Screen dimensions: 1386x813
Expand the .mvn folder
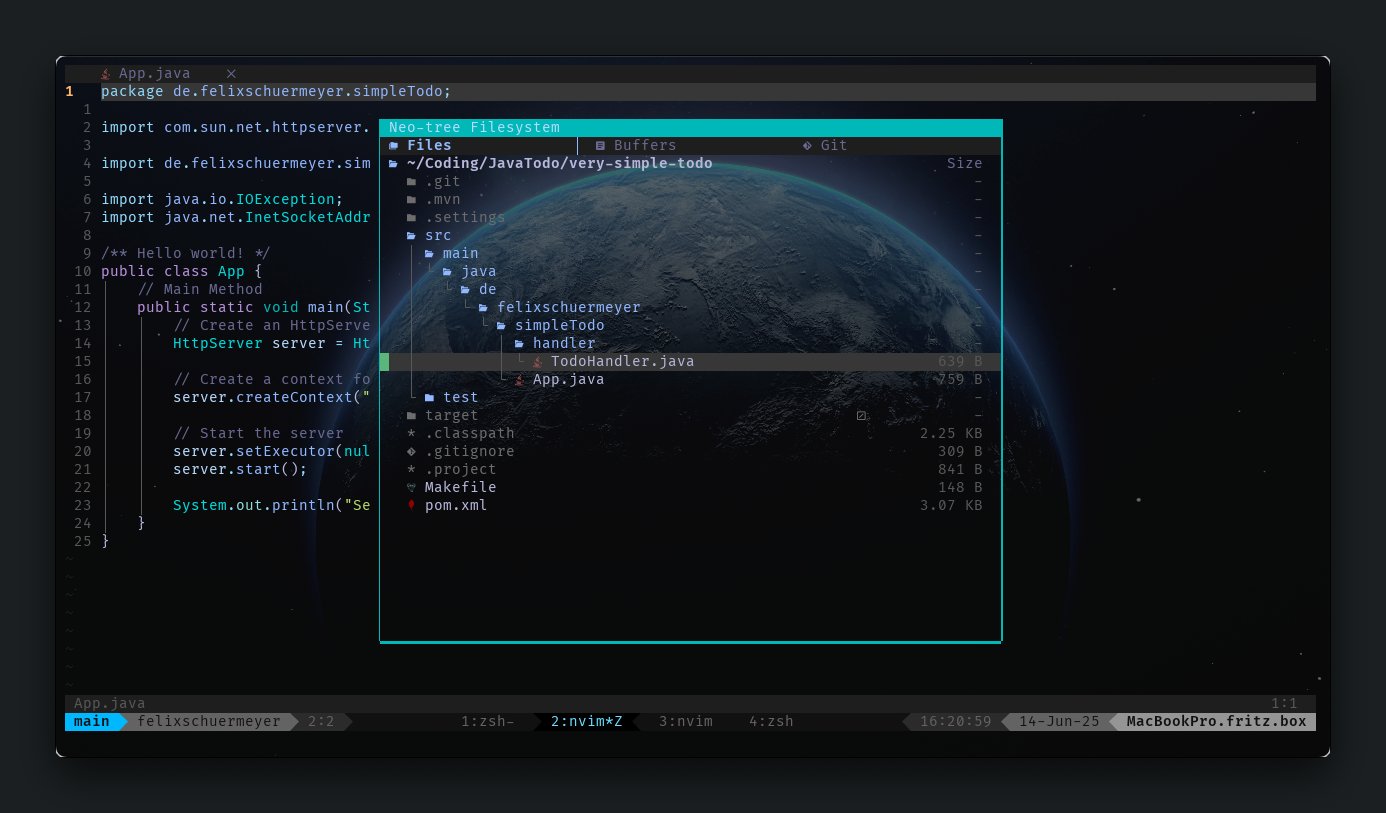tap(443, 199)
